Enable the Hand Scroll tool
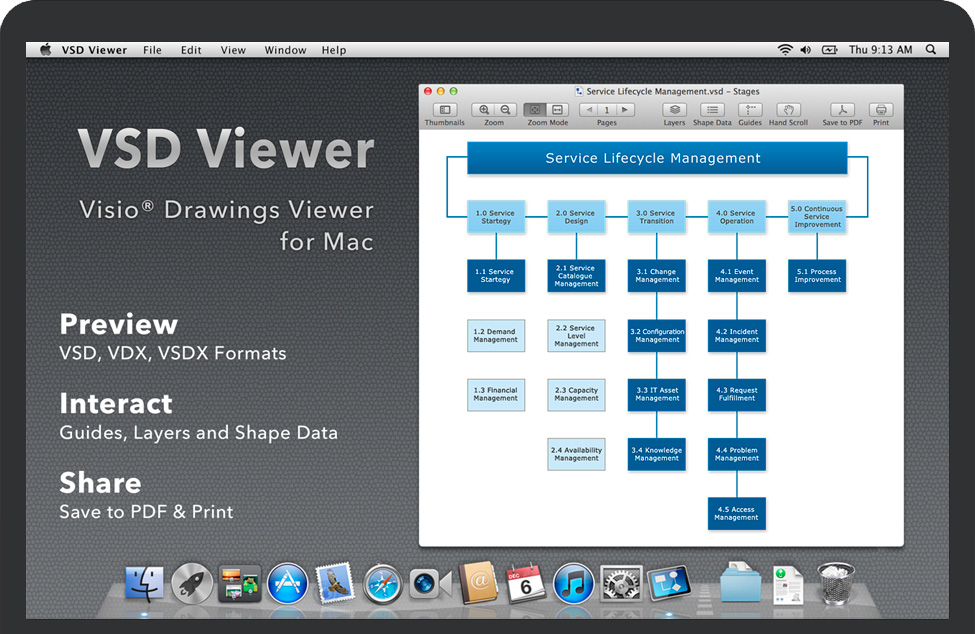The image size is (975, 634). [x=788, y=110]
